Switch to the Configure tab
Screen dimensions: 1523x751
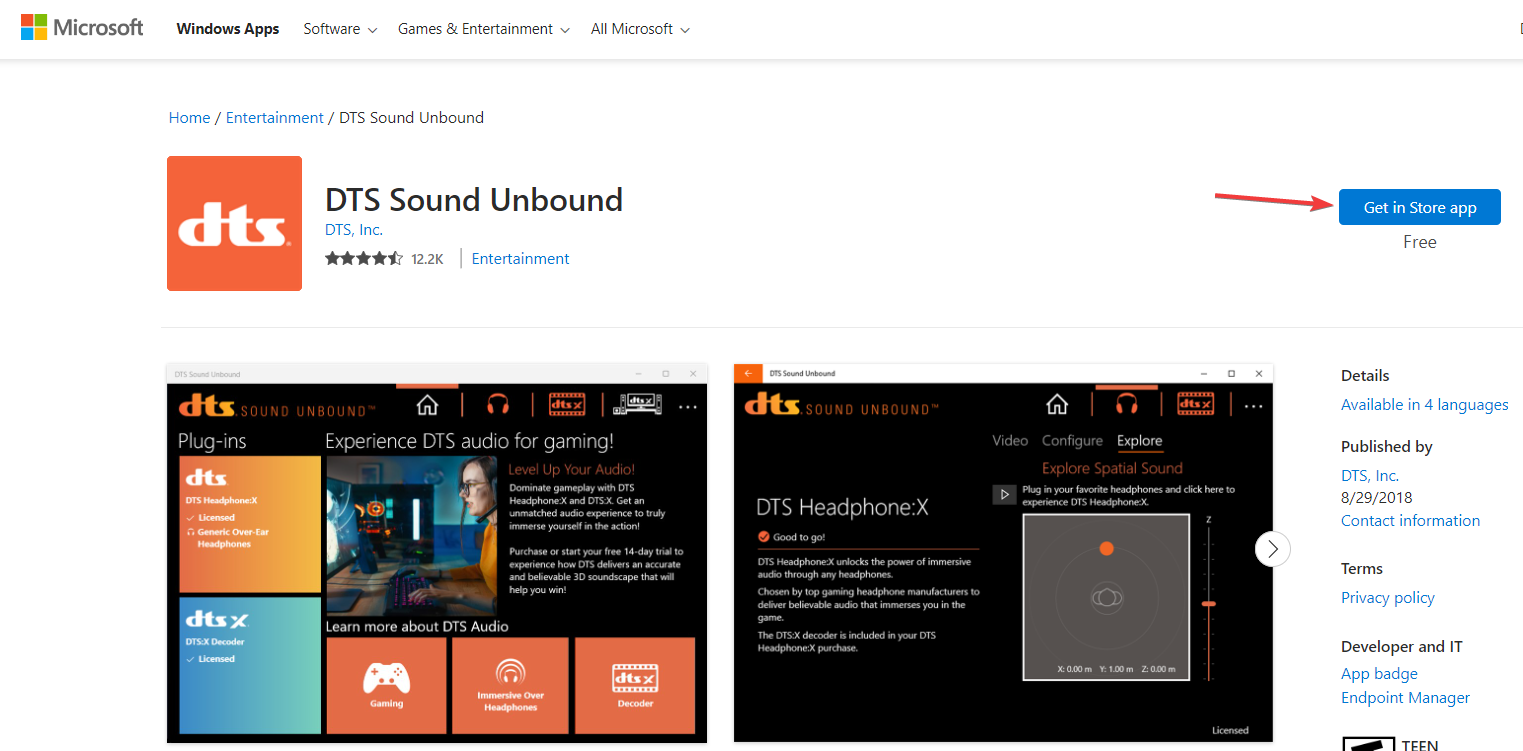tap(1072, 441)
